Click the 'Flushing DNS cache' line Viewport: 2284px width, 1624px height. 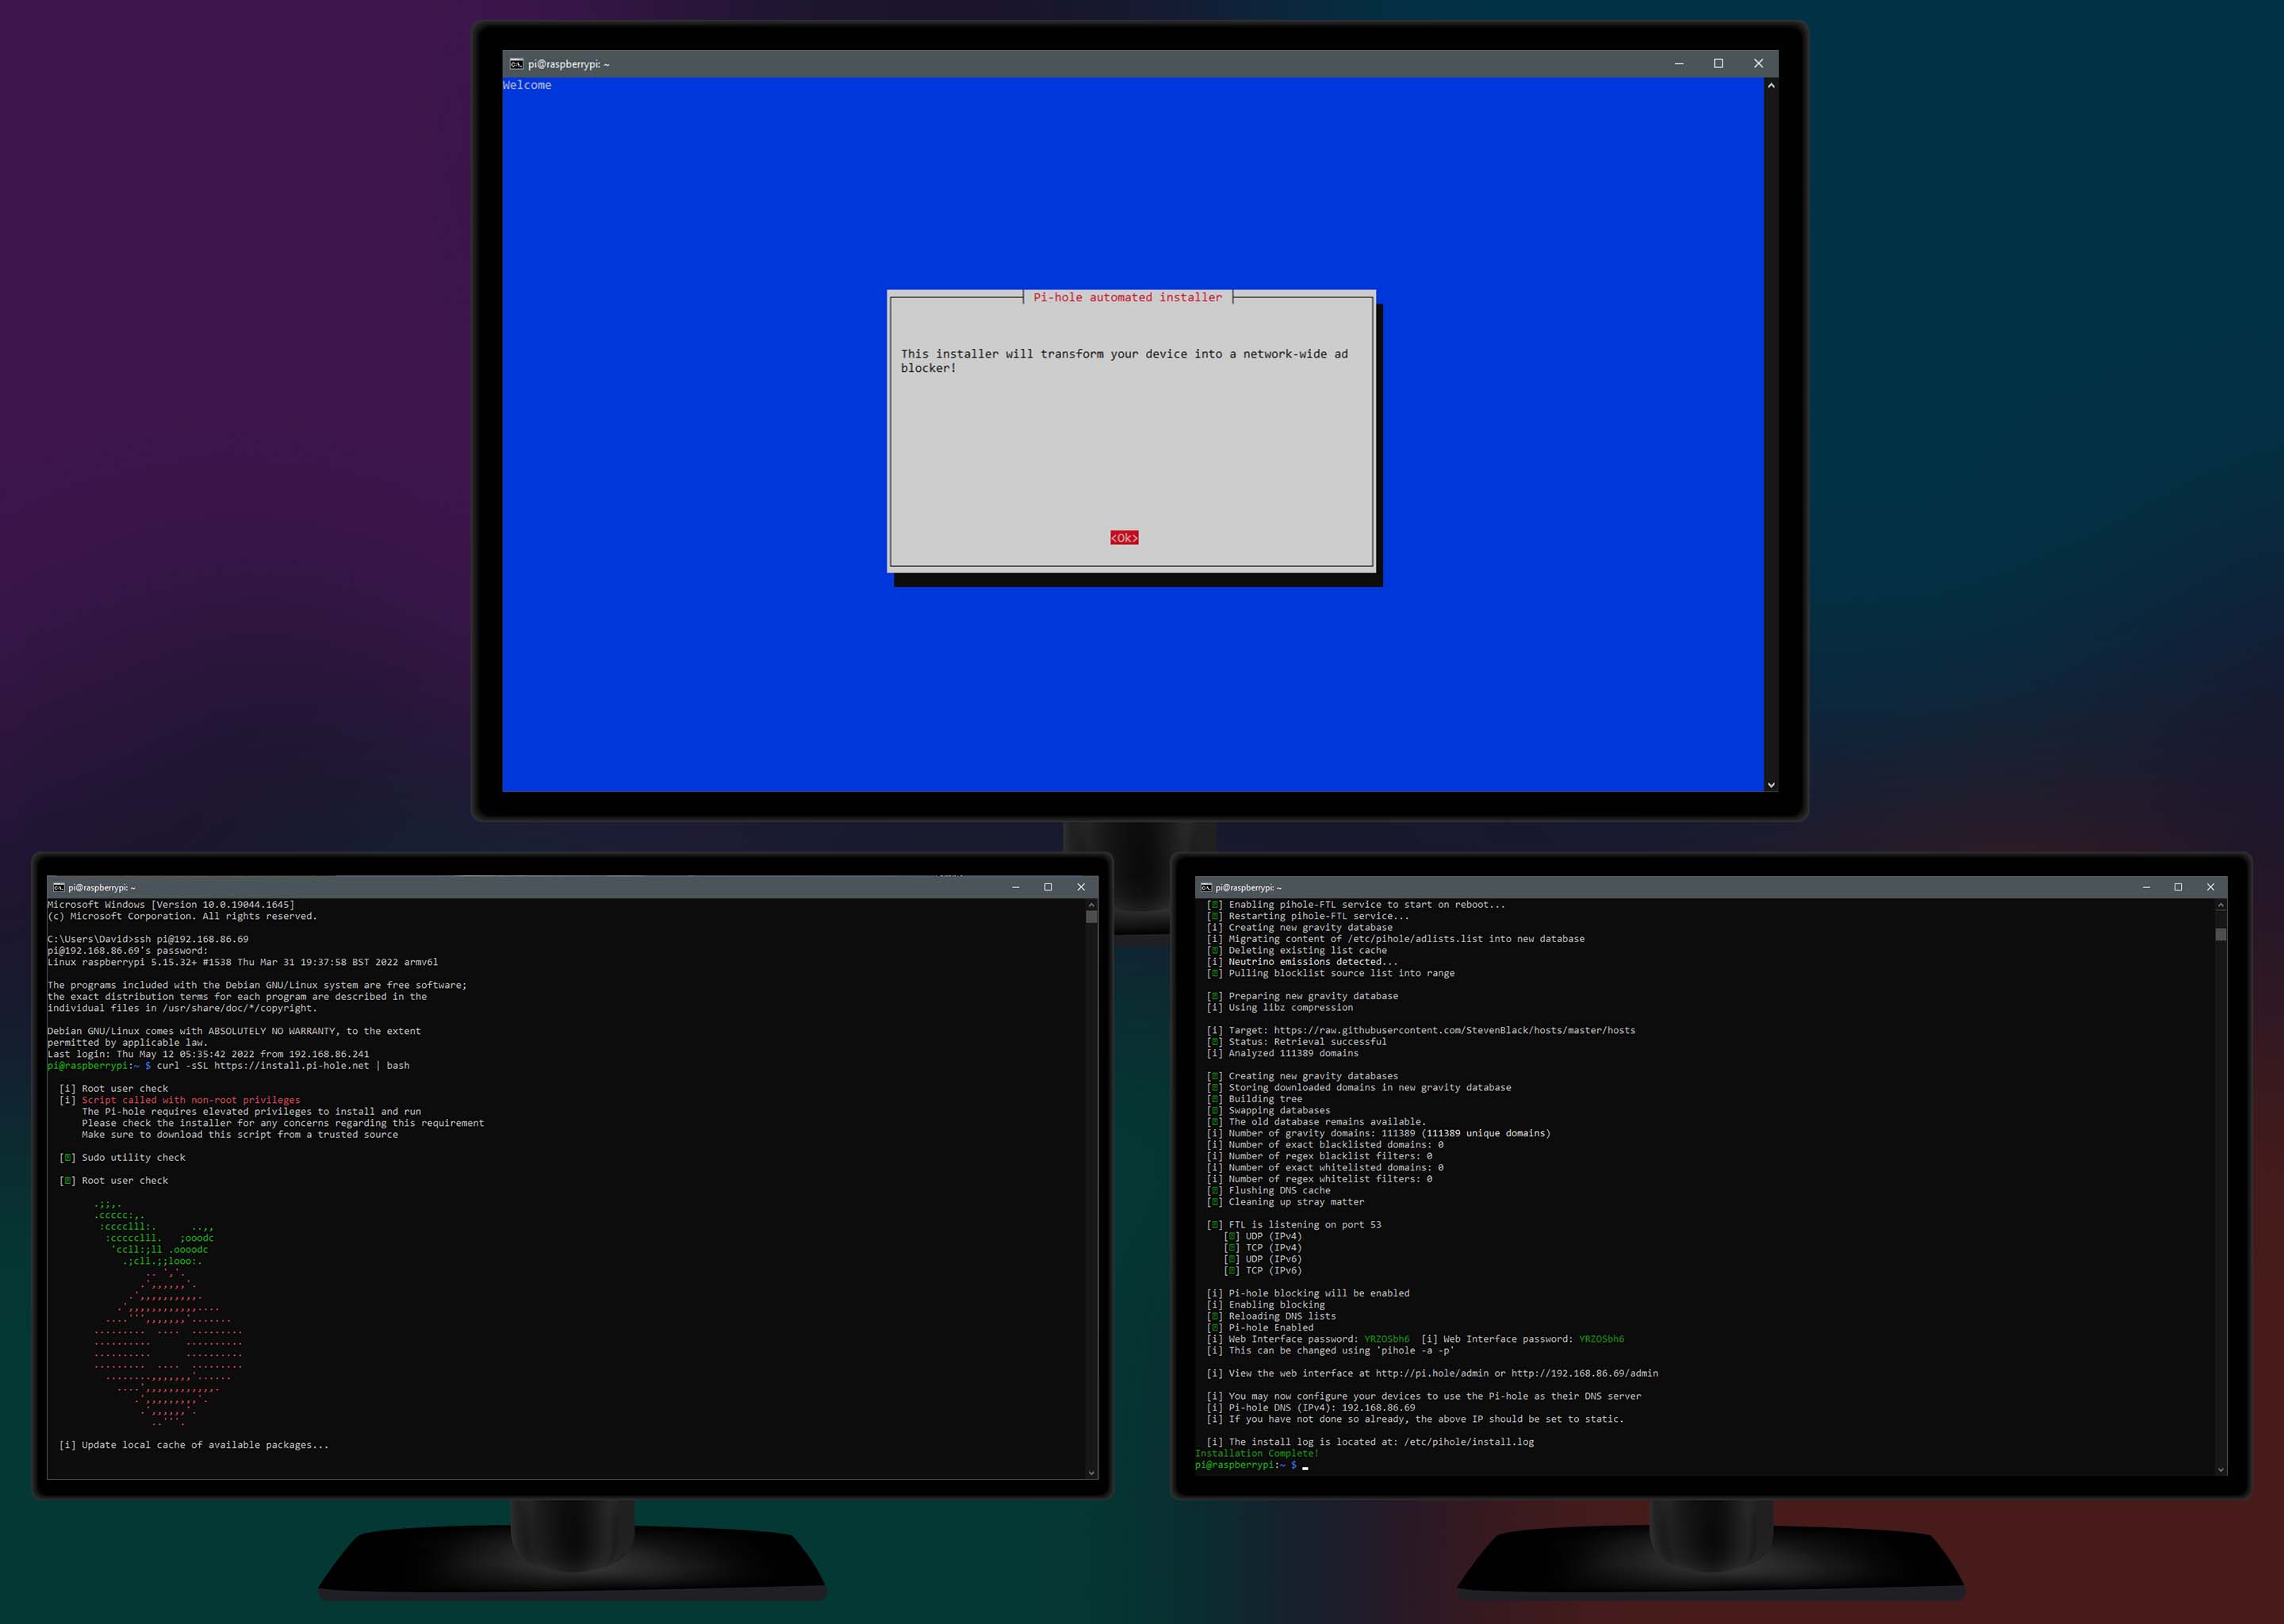coord(1269,1190)
